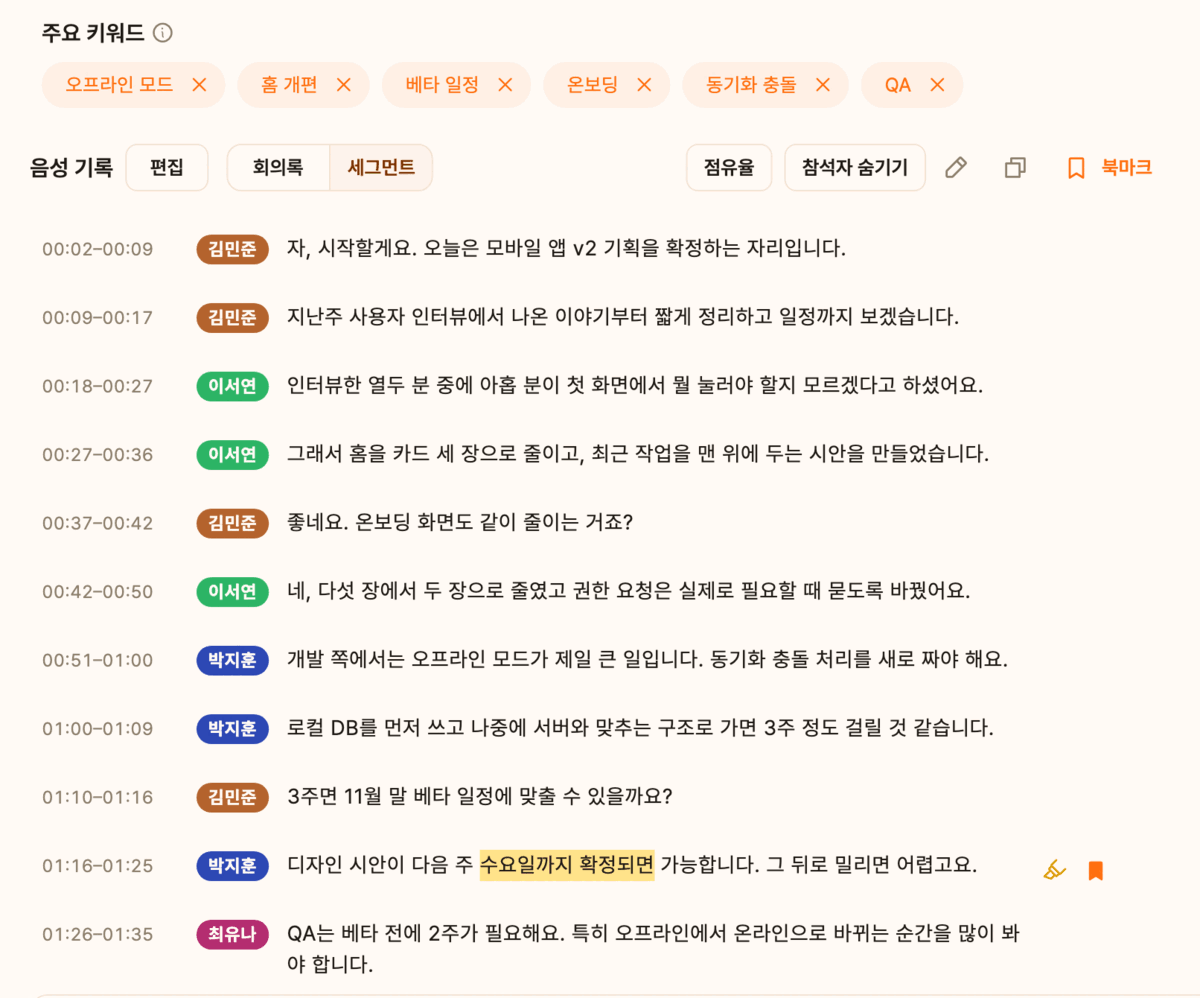Click the 편집 button
The height and width of the screenshot is (998, 1200).
pyautogui.click(x=167, y=167)
